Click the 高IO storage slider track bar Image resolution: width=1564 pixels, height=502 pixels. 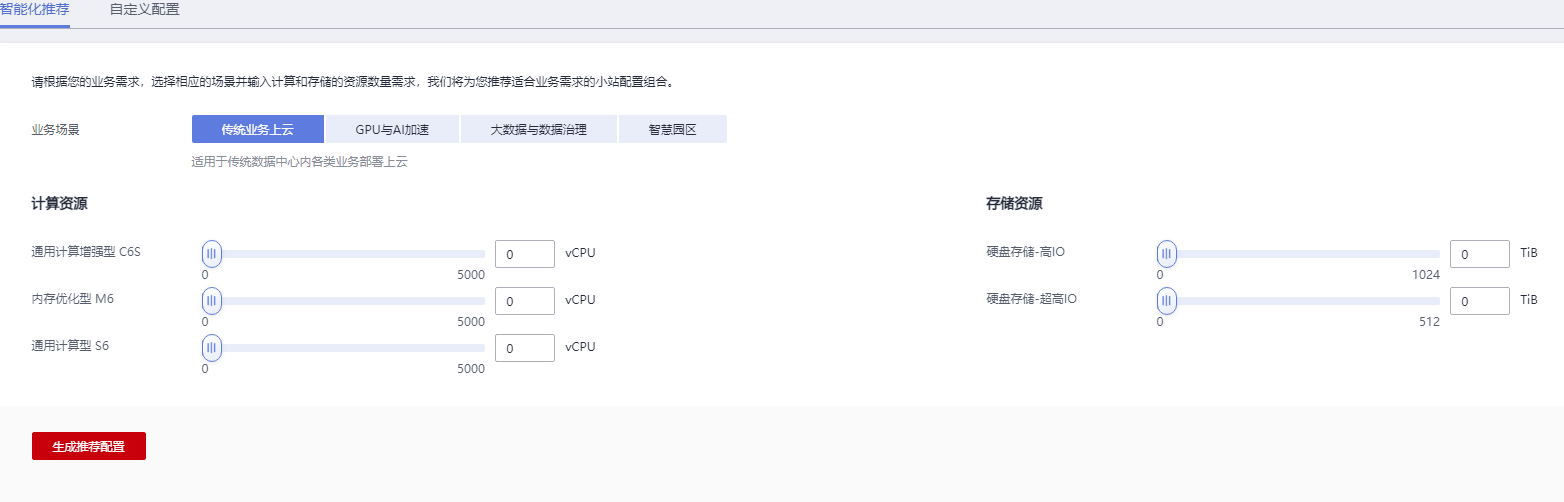click(x=1298, y=253)
